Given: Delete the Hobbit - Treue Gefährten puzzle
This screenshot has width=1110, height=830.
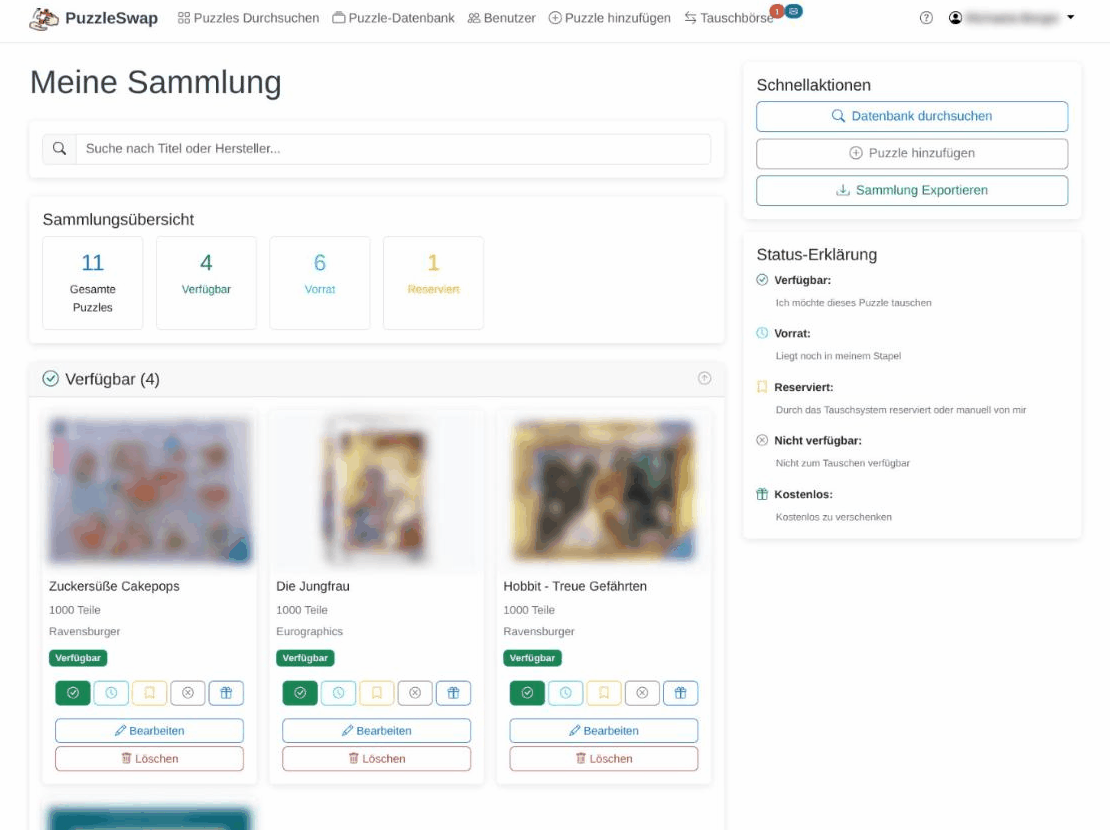Looking at the screenshot, I should coord(603,759).
